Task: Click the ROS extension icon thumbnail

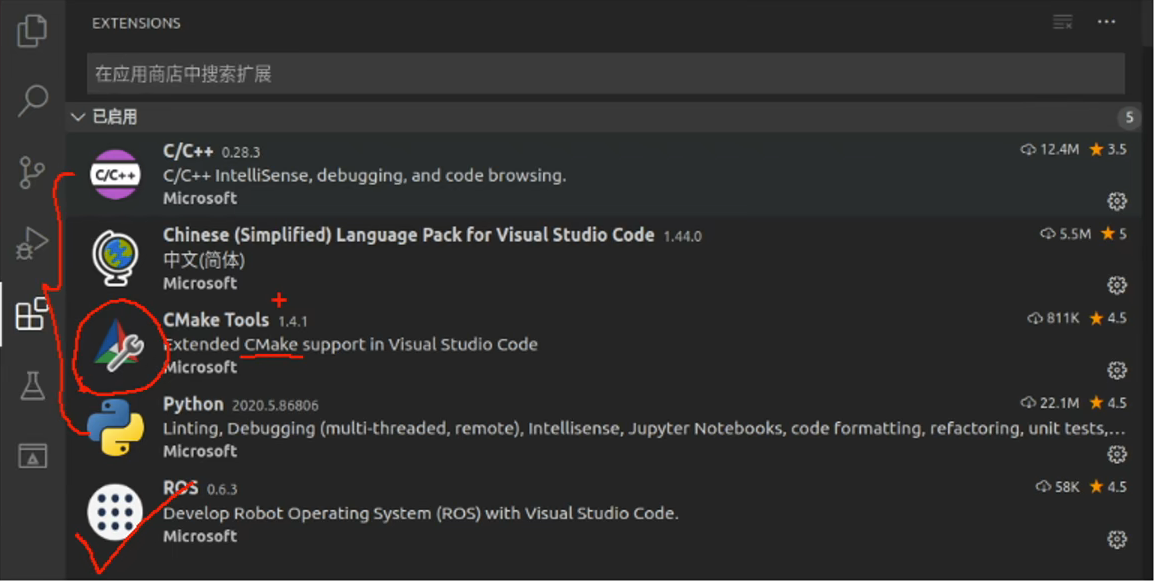Action: click(115, 512)
